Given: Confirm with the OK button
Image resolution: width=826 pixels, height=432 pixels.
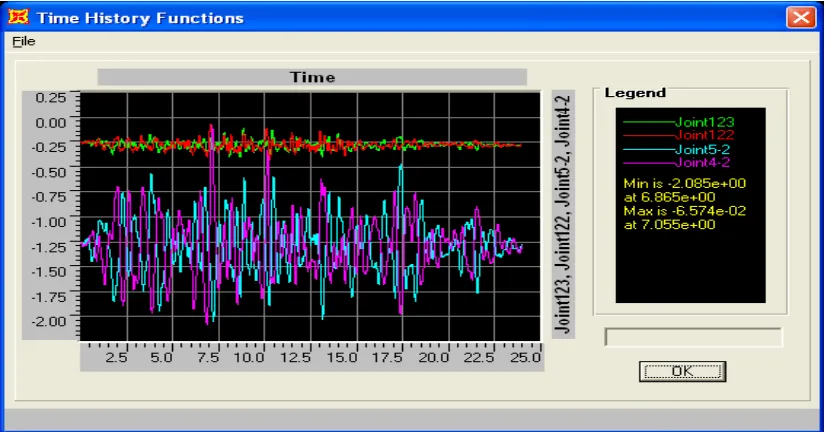Looking at the screenshot, I should click(682, 371).
